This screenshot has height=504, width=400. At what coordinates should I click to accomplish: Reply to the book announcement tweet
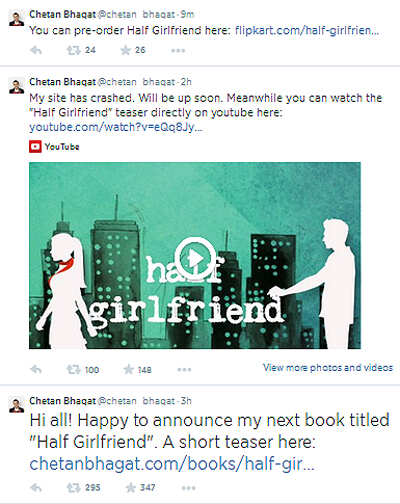[36, 488]
